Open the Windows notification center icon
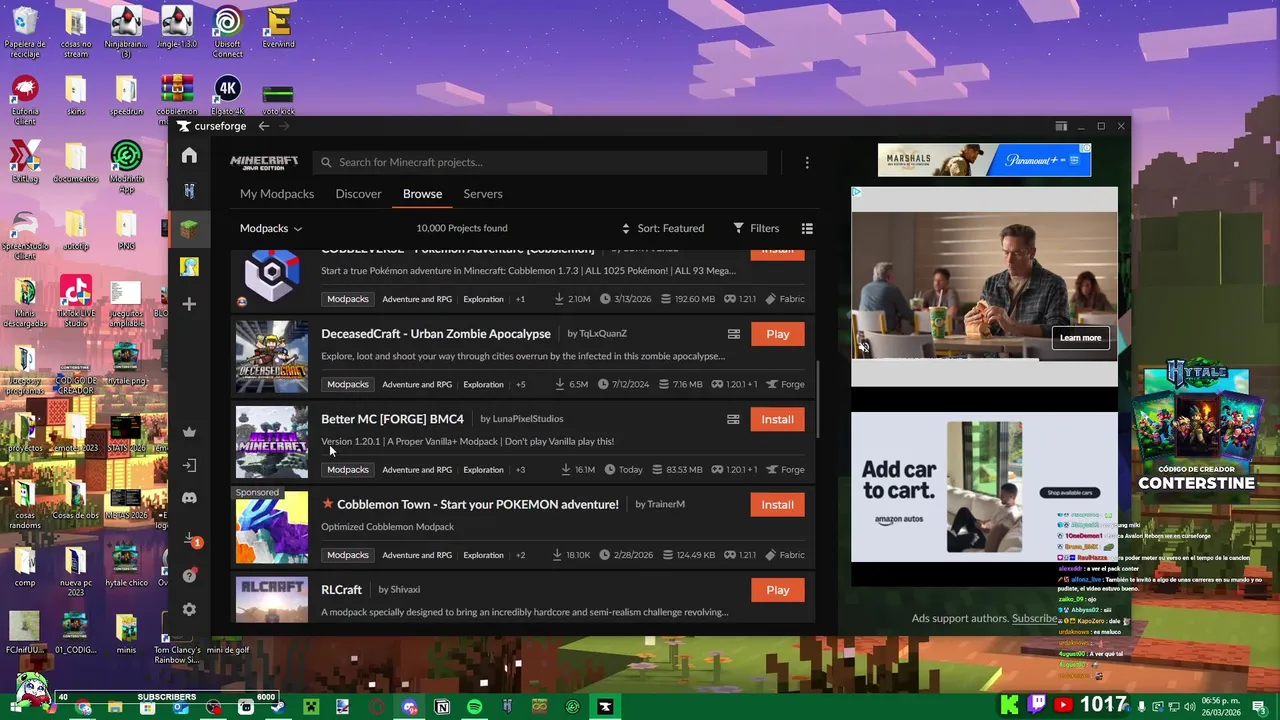 tap(1259, 707)
